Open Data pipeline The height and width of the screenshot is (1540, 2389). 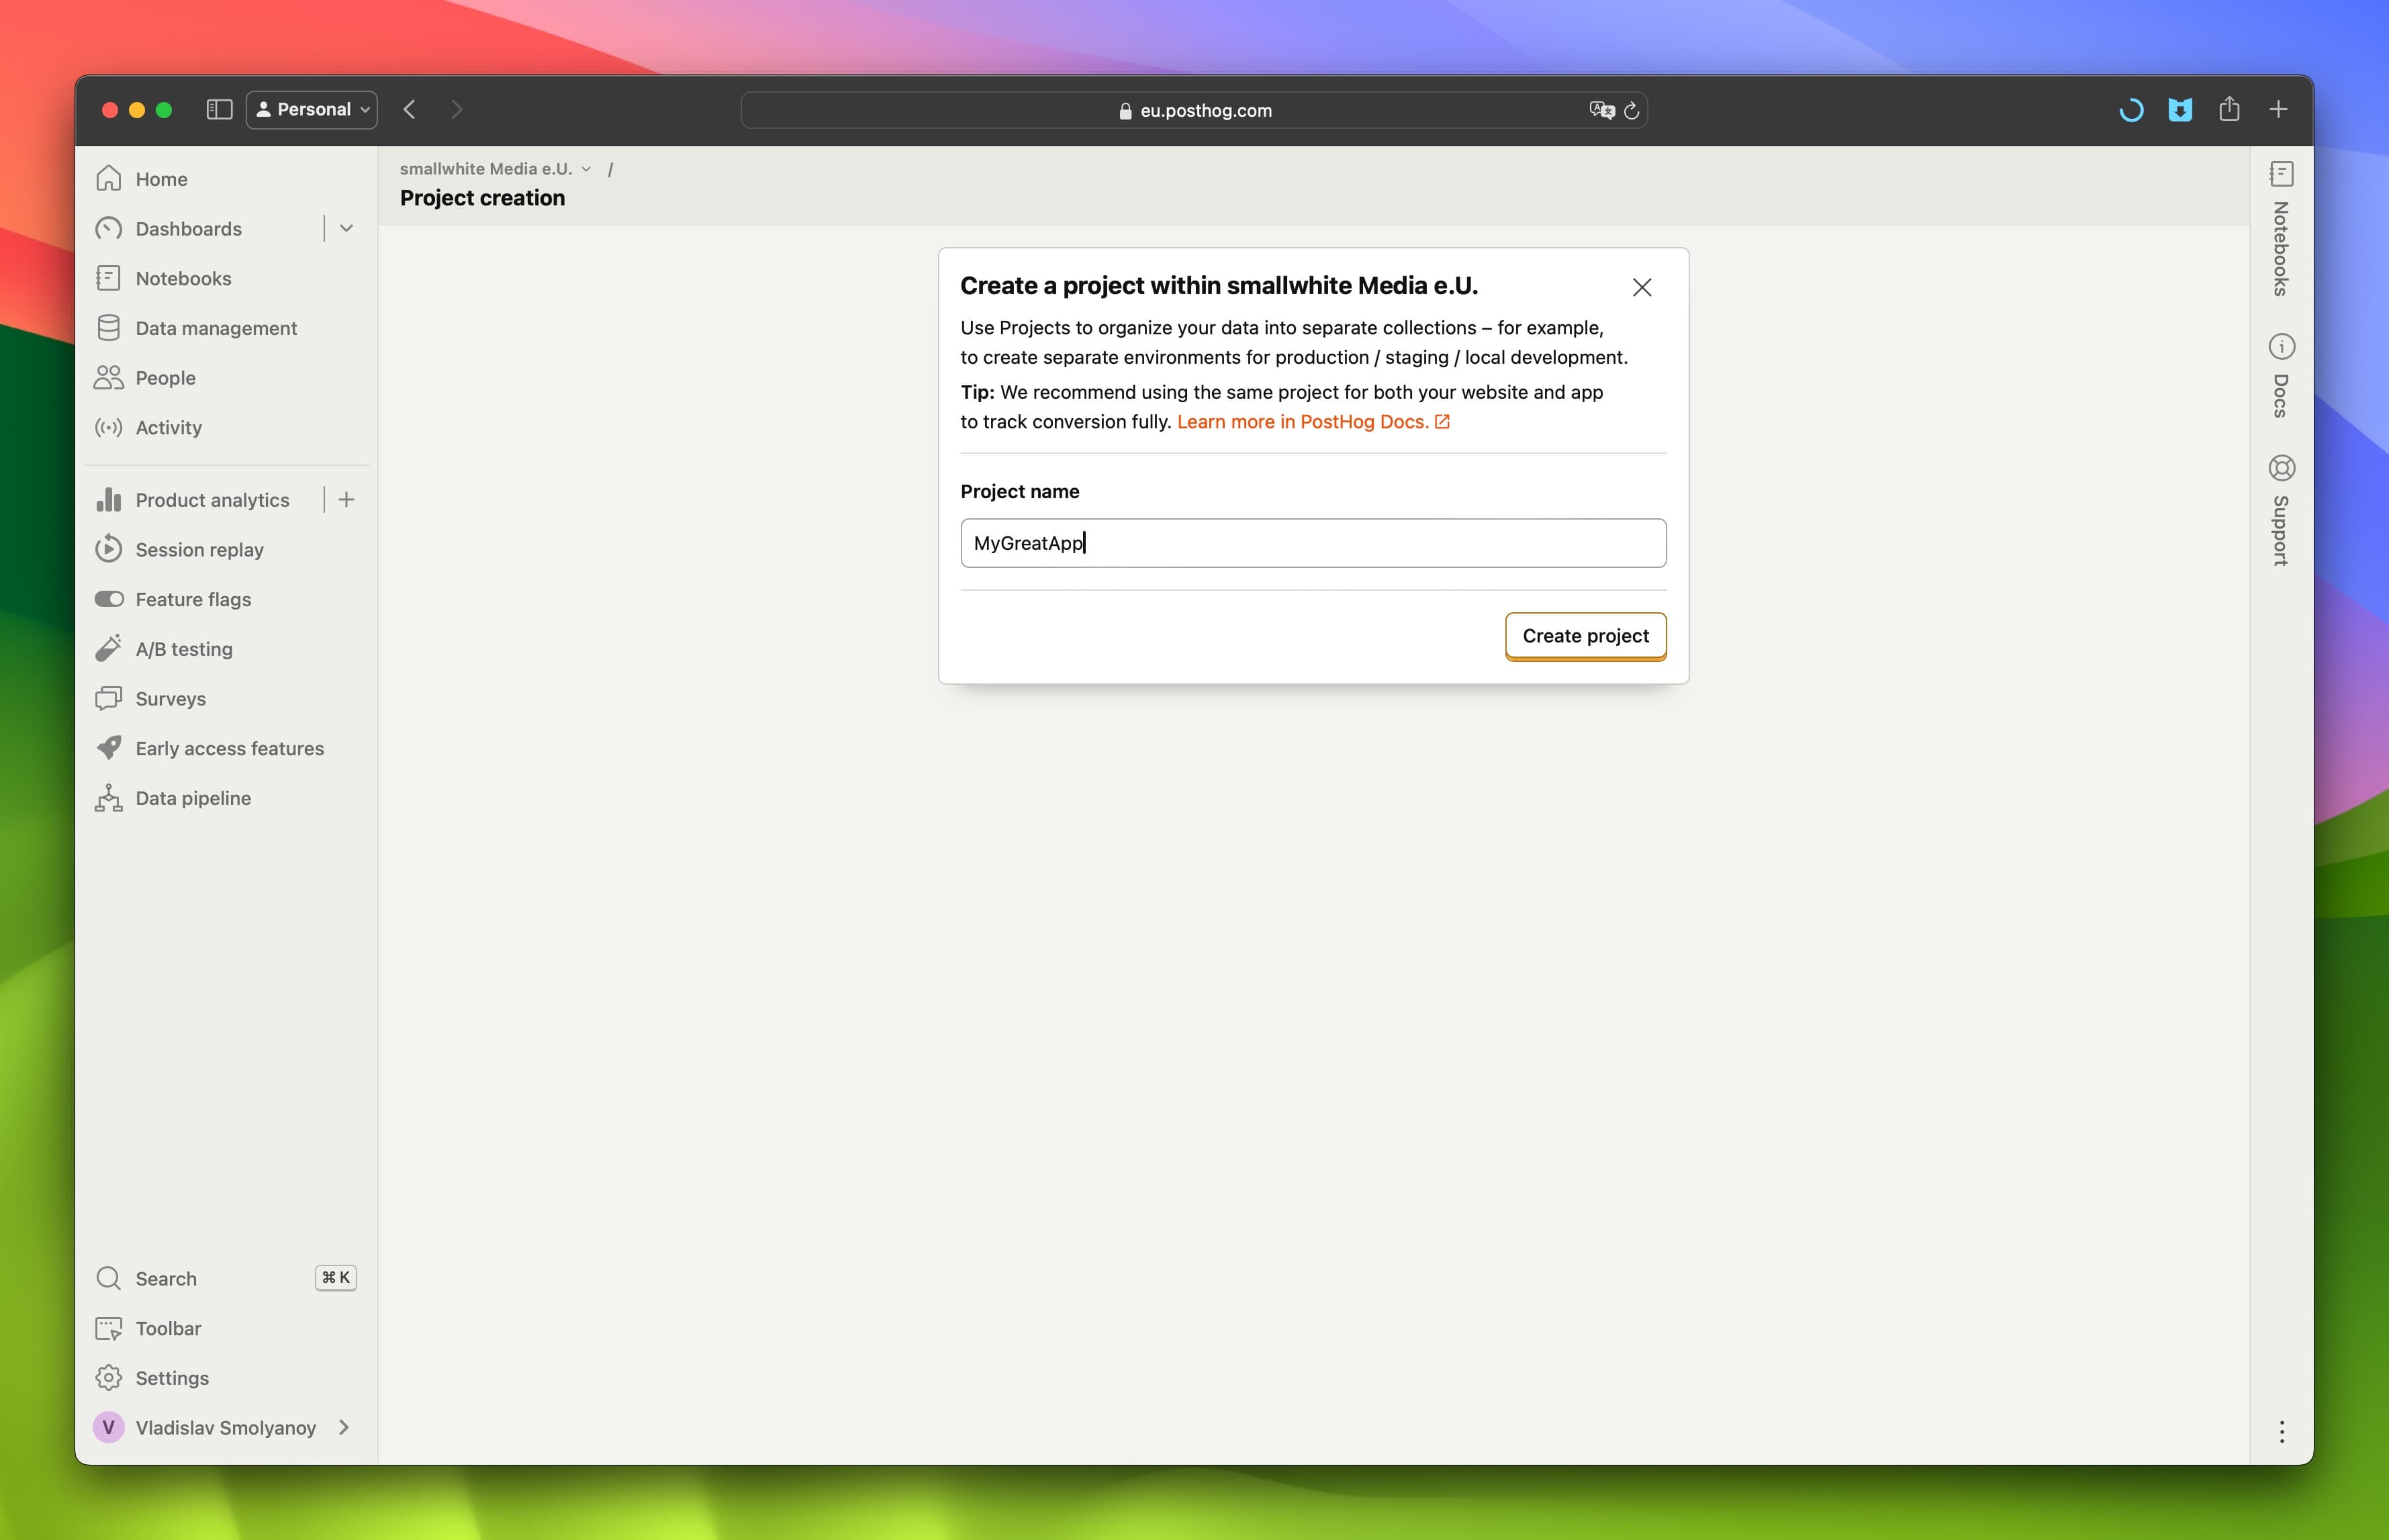pos(227,798)
